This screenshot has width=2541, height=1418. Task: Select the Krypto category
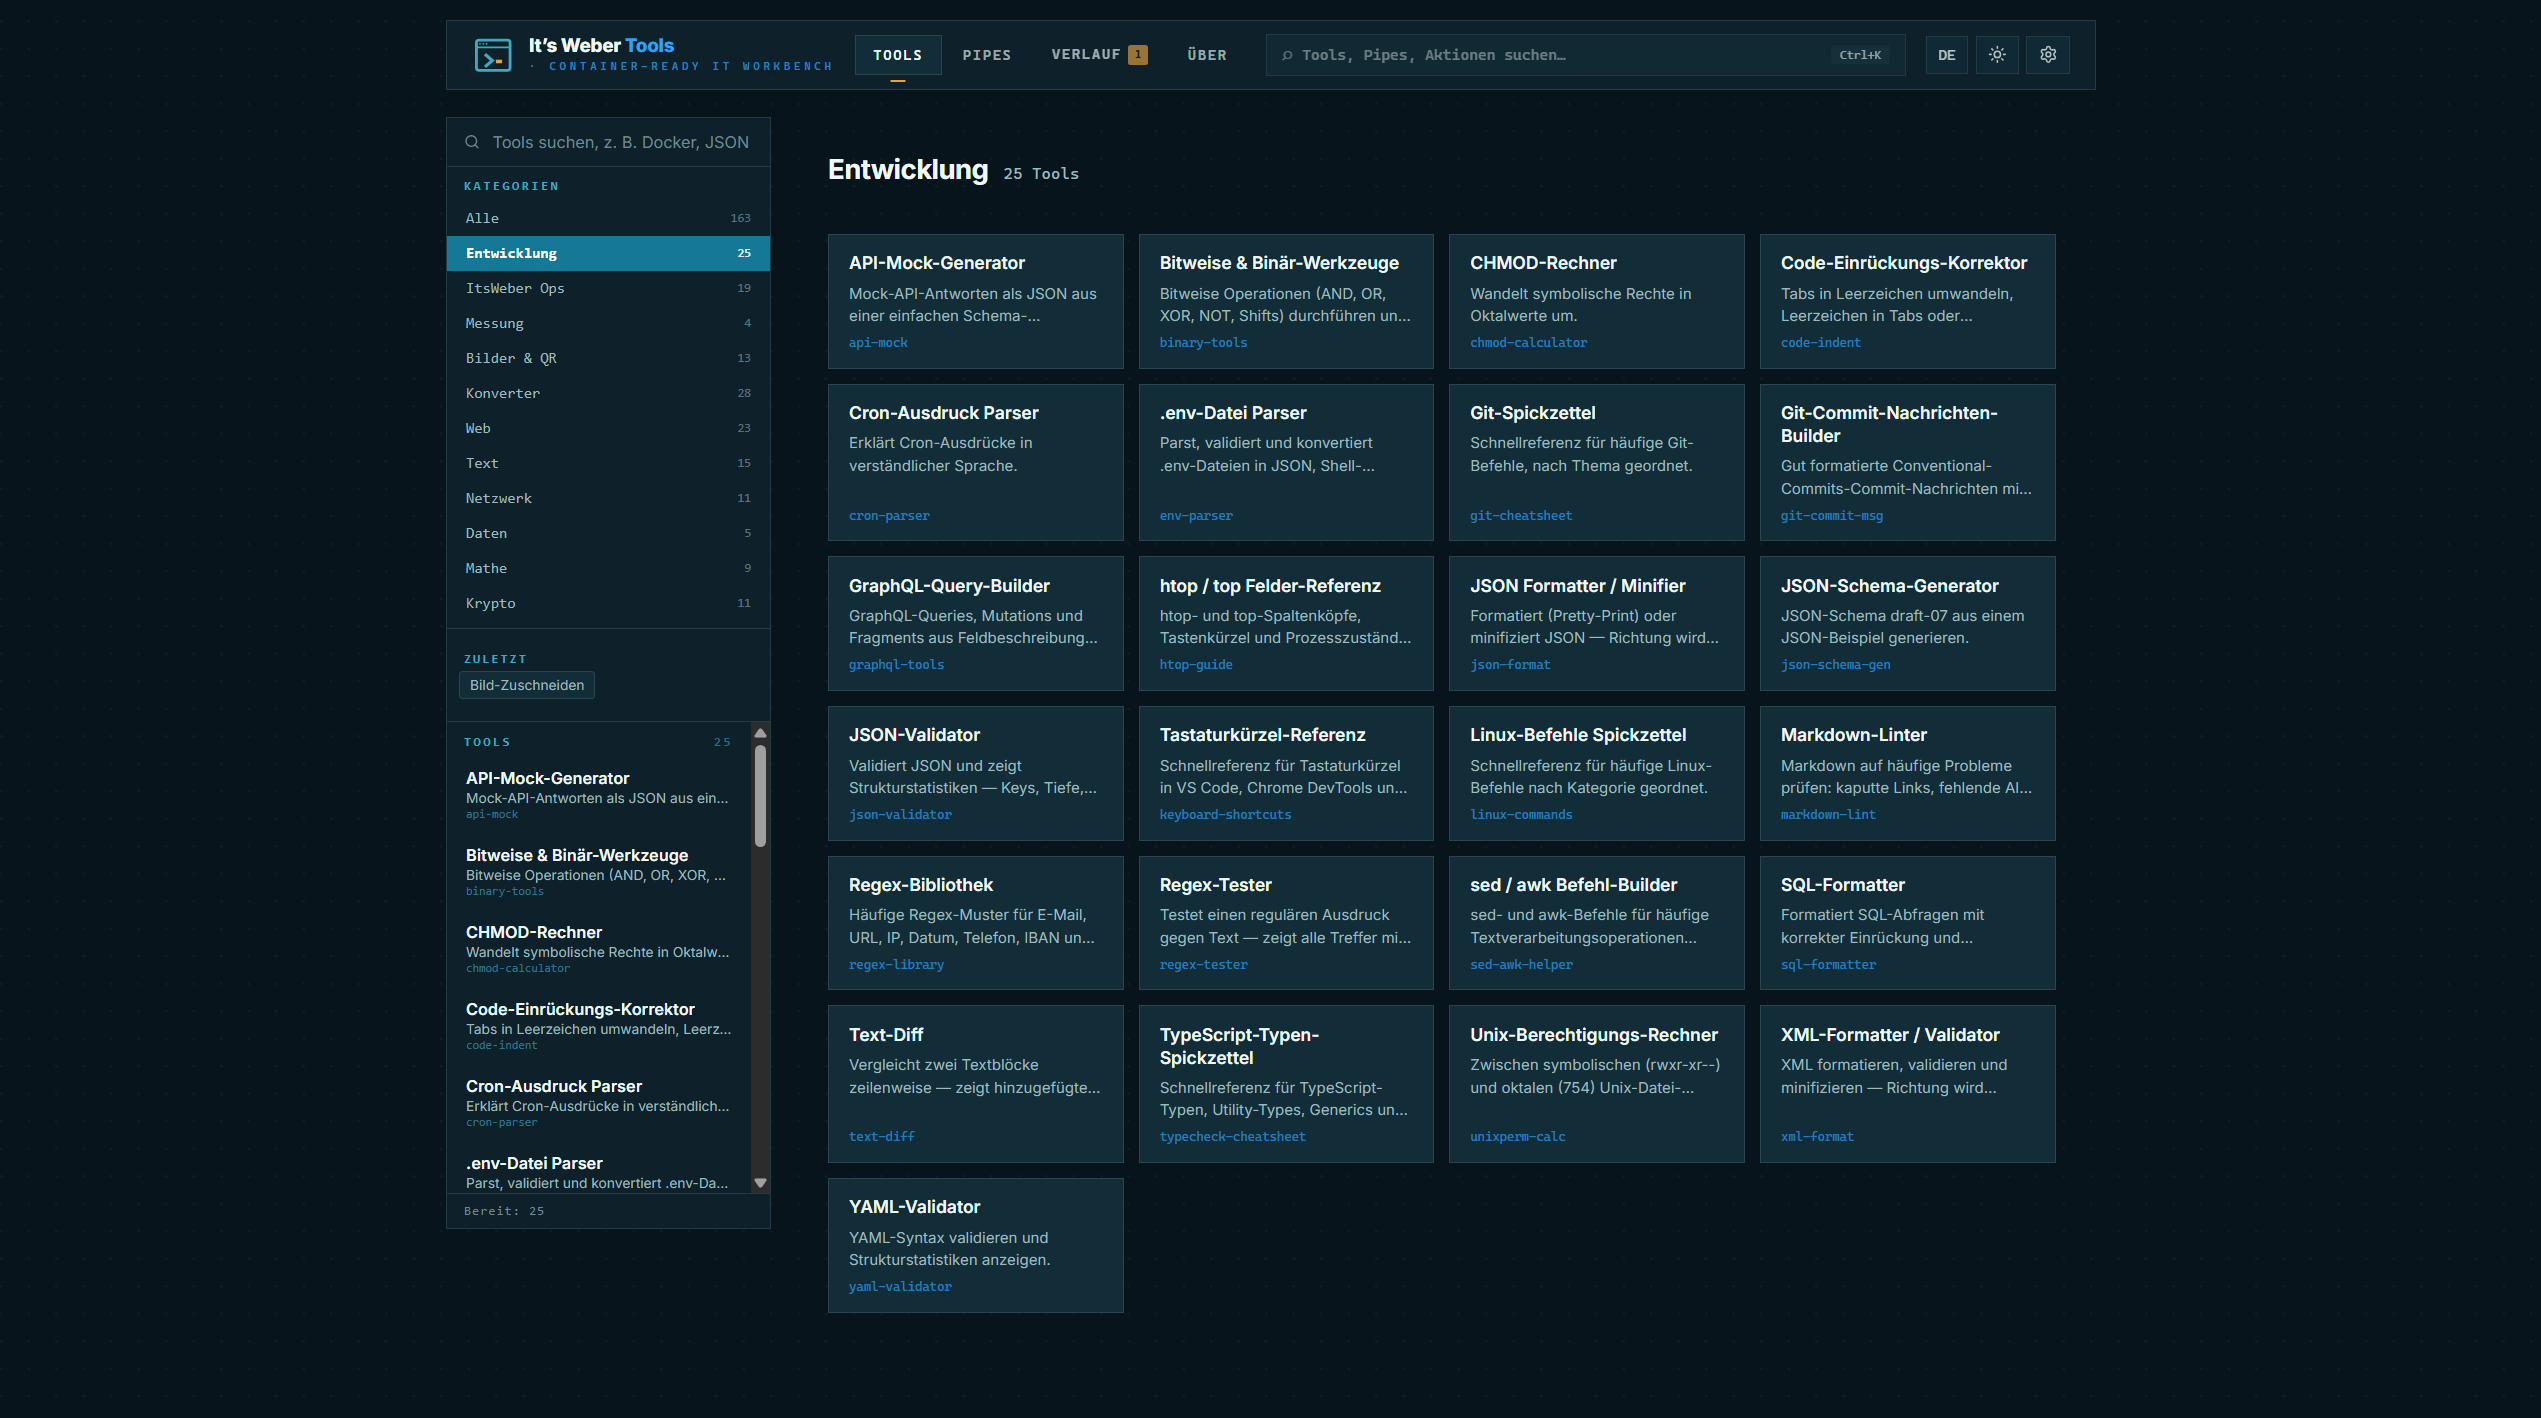[608, 603]
